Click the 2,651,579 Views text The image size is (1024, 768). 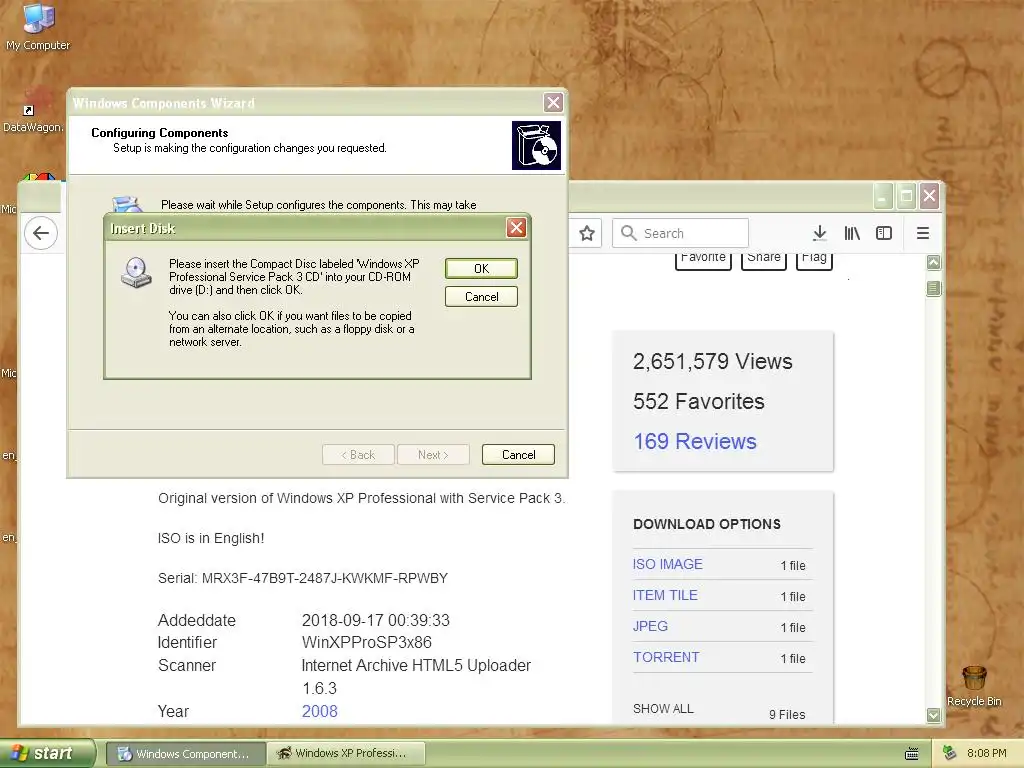712,361
